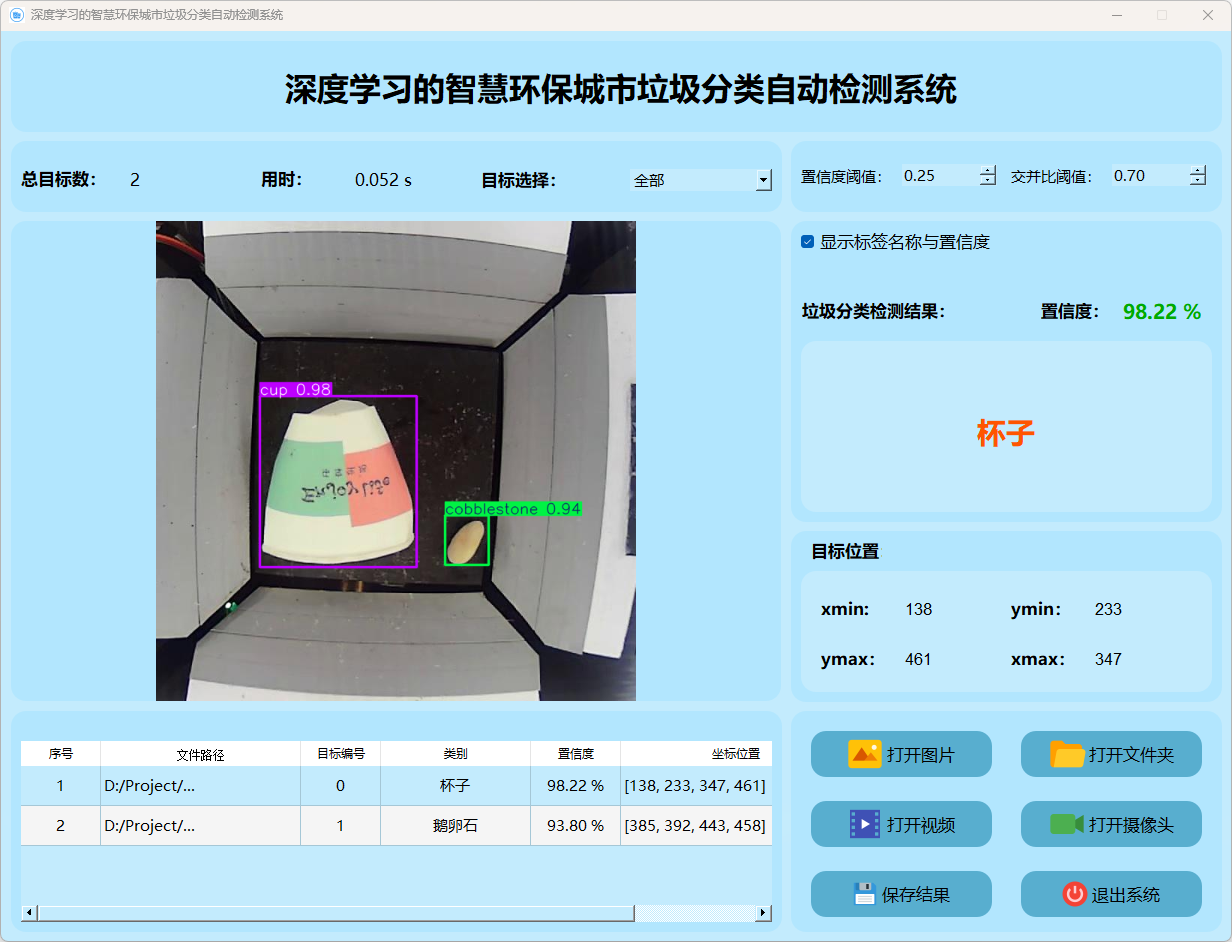Viewport: 1232px width, 942px height.
Task: Click the 文件路径 column header
Action: tap(201, 754)
